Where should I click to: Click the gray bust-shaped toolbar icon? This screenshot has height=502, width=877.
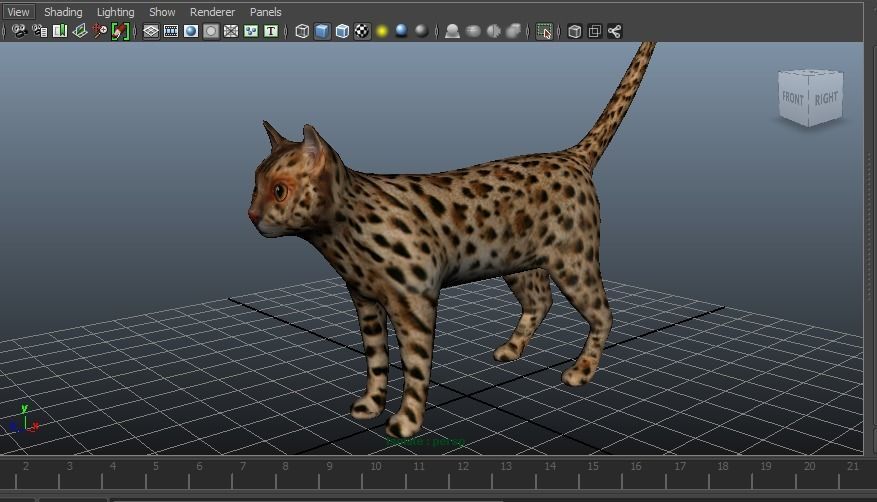452,31
